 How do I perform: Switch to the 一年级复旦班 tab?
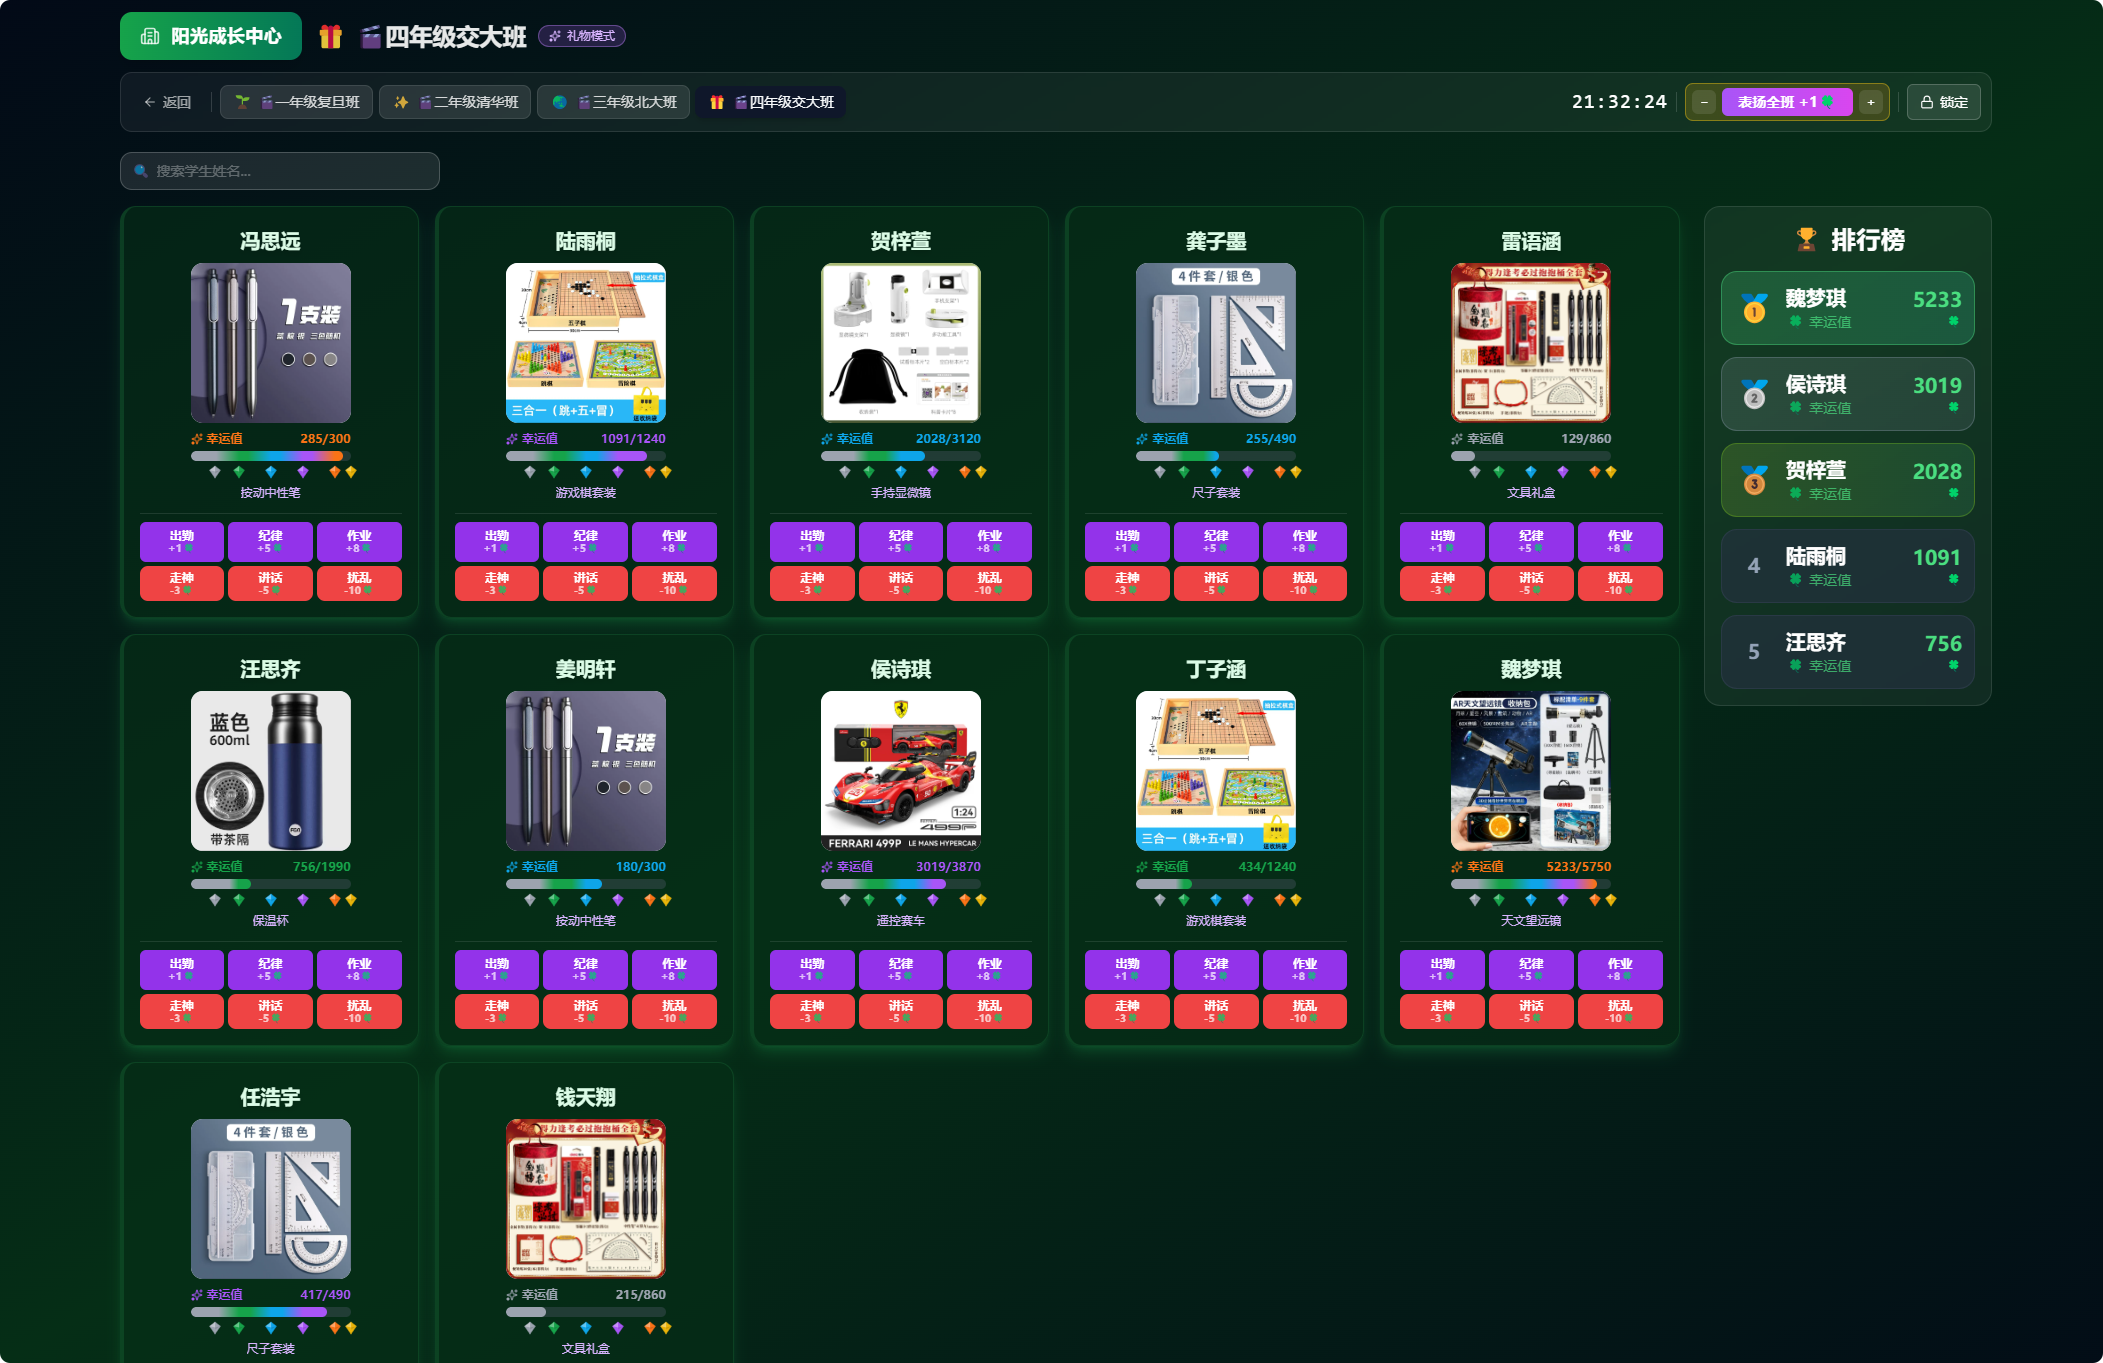pos(296,102)
